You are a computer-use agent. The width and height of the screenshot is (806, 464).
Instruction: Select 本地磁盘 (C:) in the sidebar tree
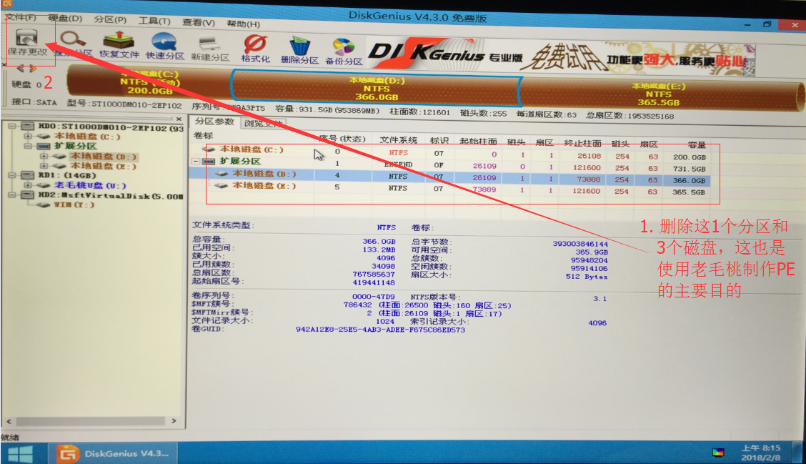(87, 137)
